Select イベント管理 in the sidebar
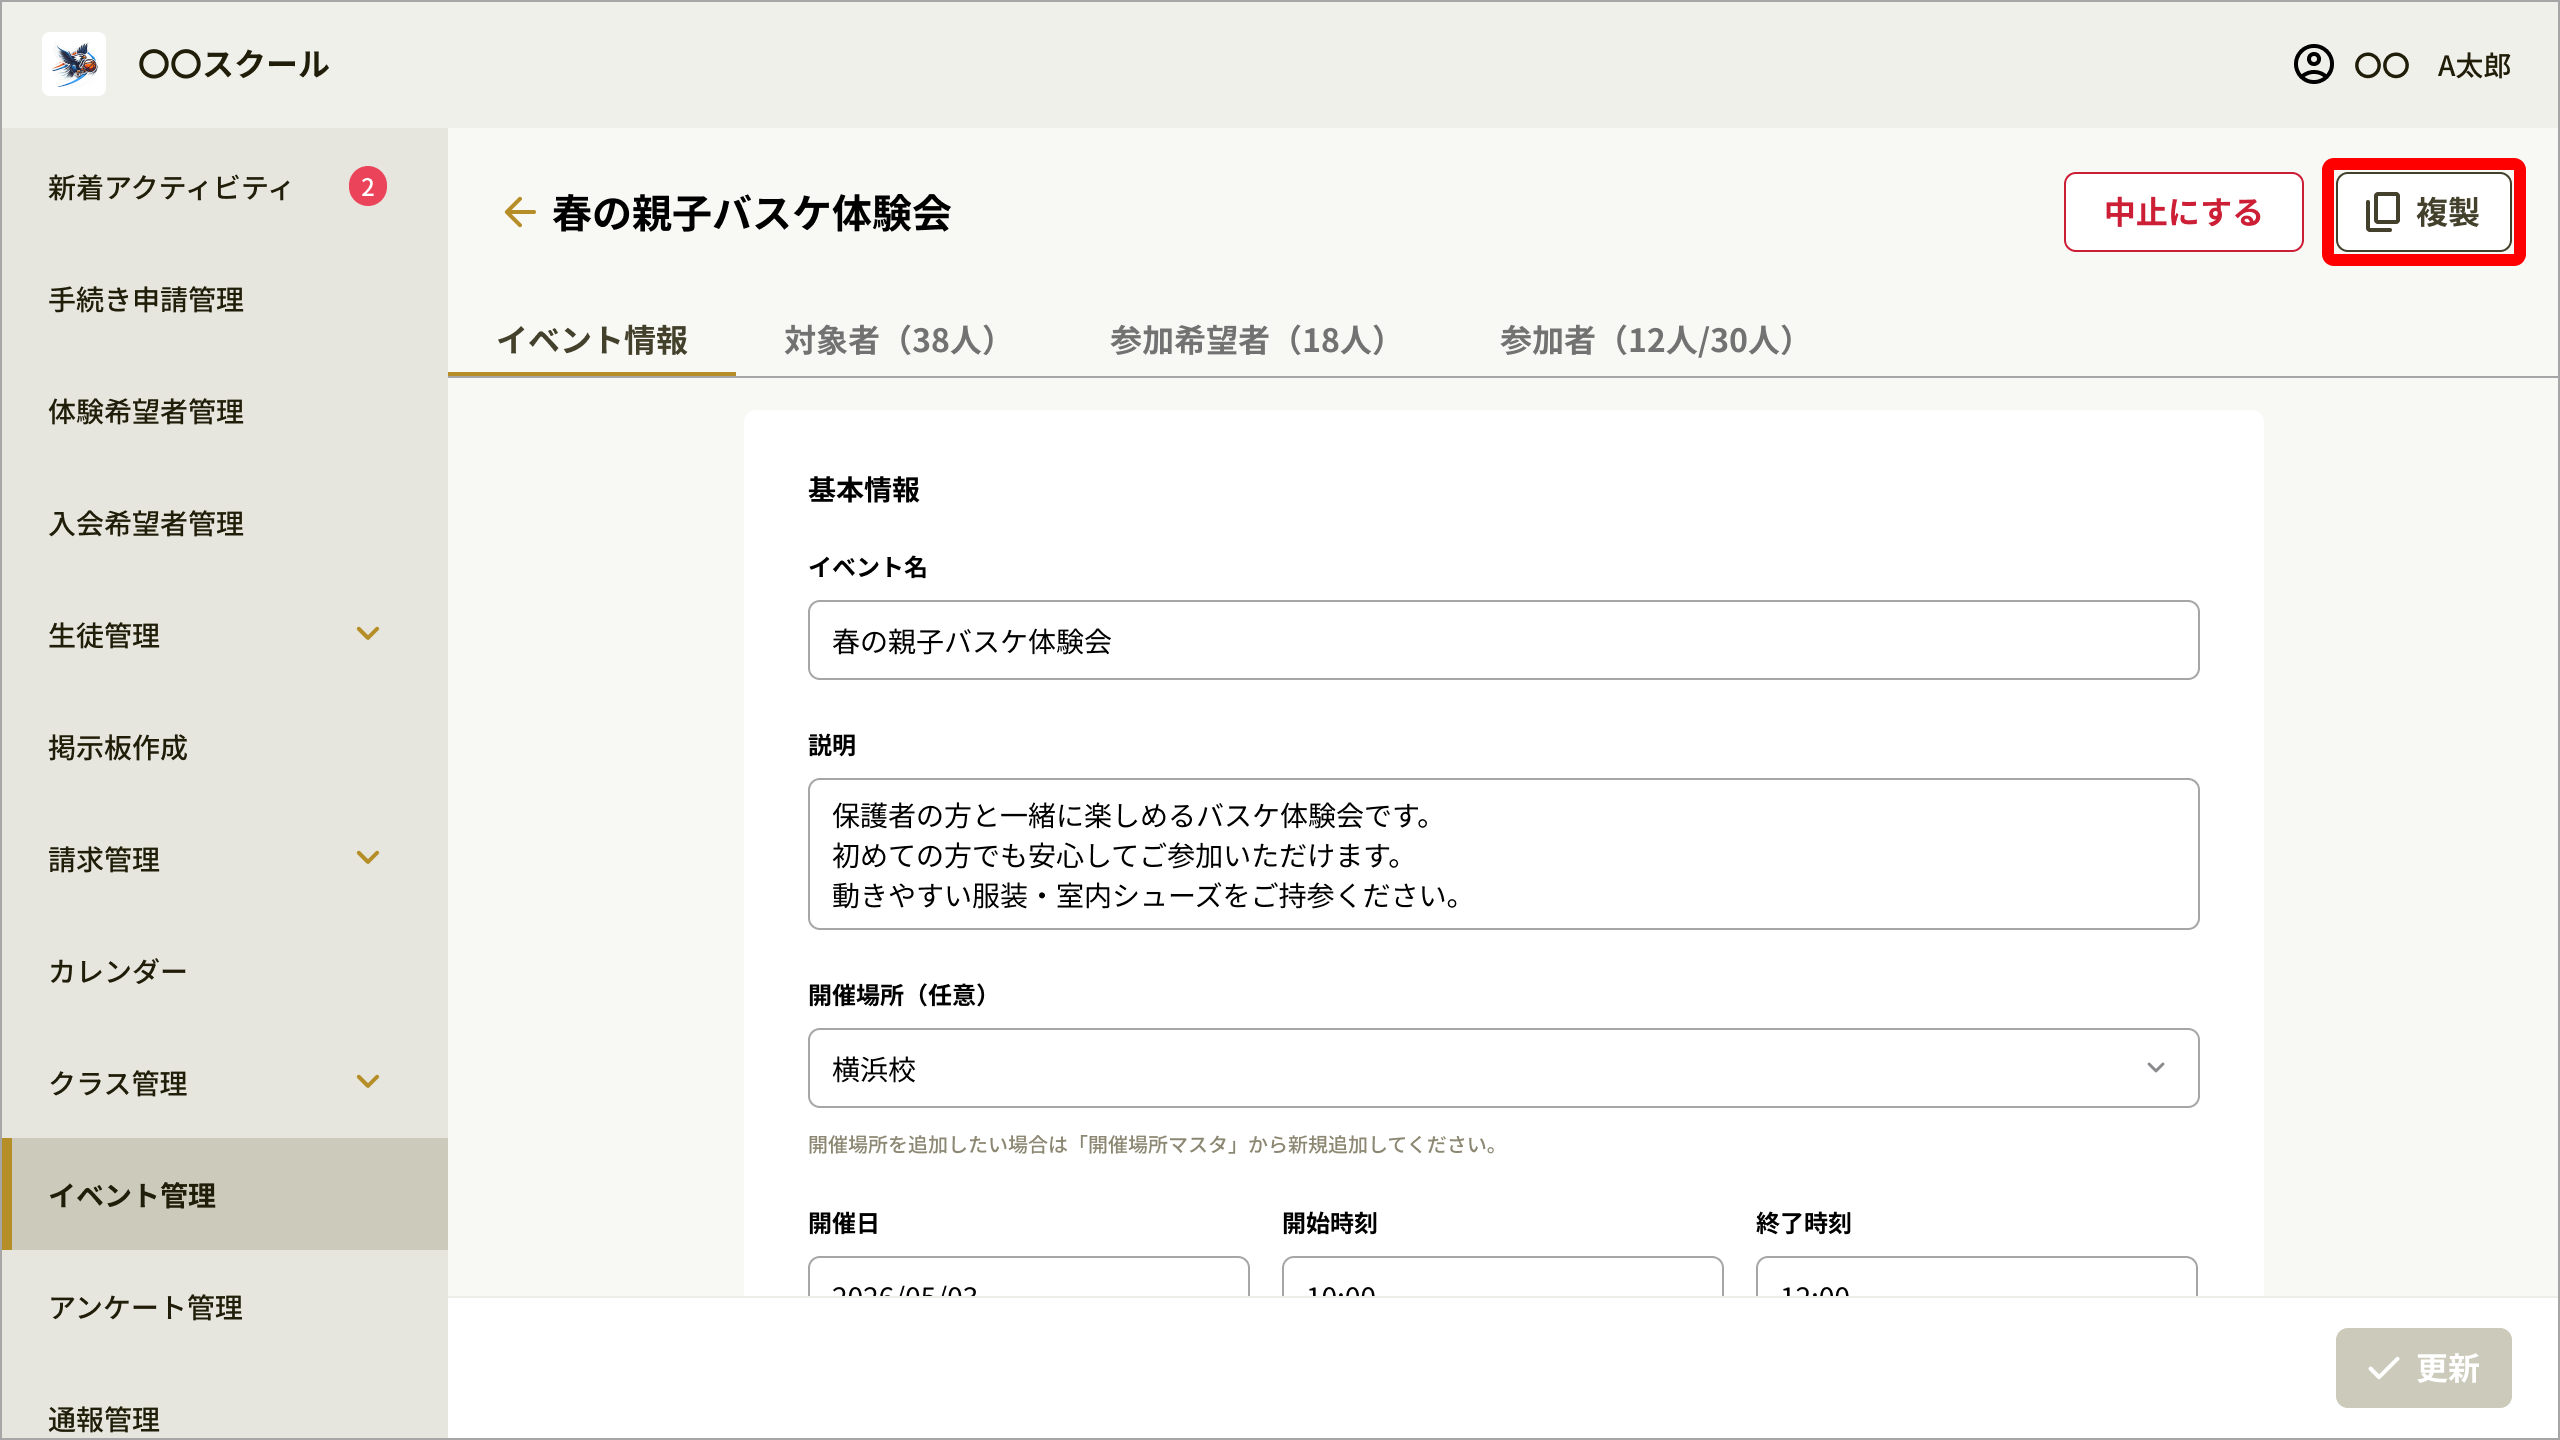 tap(225, 1194)
